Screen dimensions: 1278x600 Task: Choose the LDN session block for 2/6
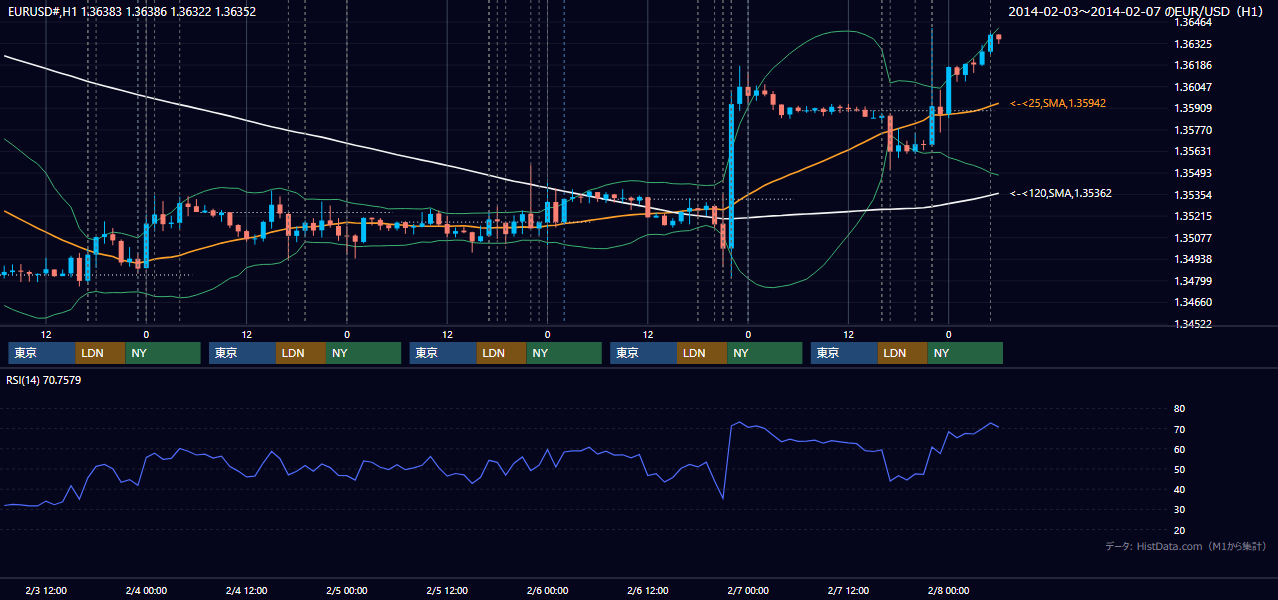702,353
